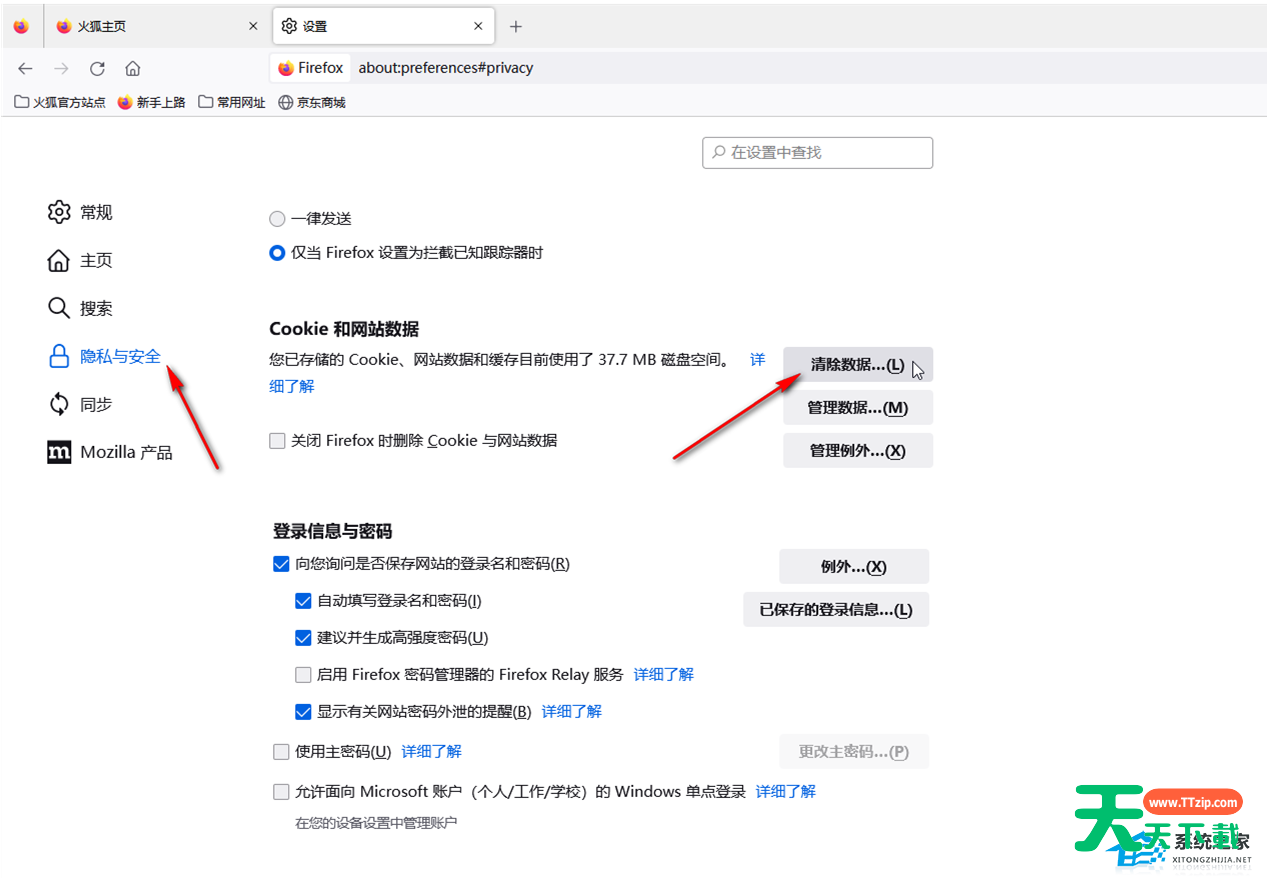Enable Firefox Relay 服务 checkbox
This screenshot has width=1267, height=878.
point(303,675)
